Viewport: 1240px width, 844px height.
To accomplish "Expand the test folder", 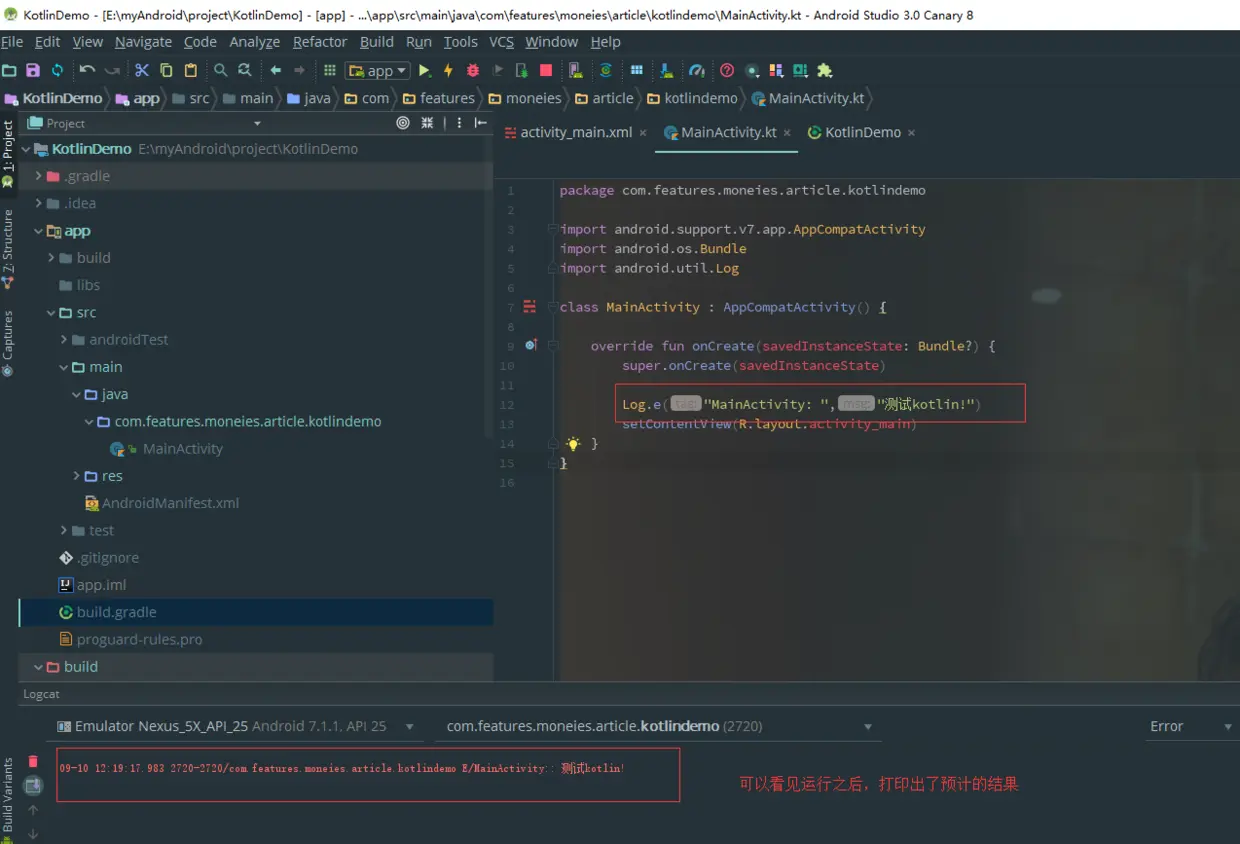I will 63,531.
